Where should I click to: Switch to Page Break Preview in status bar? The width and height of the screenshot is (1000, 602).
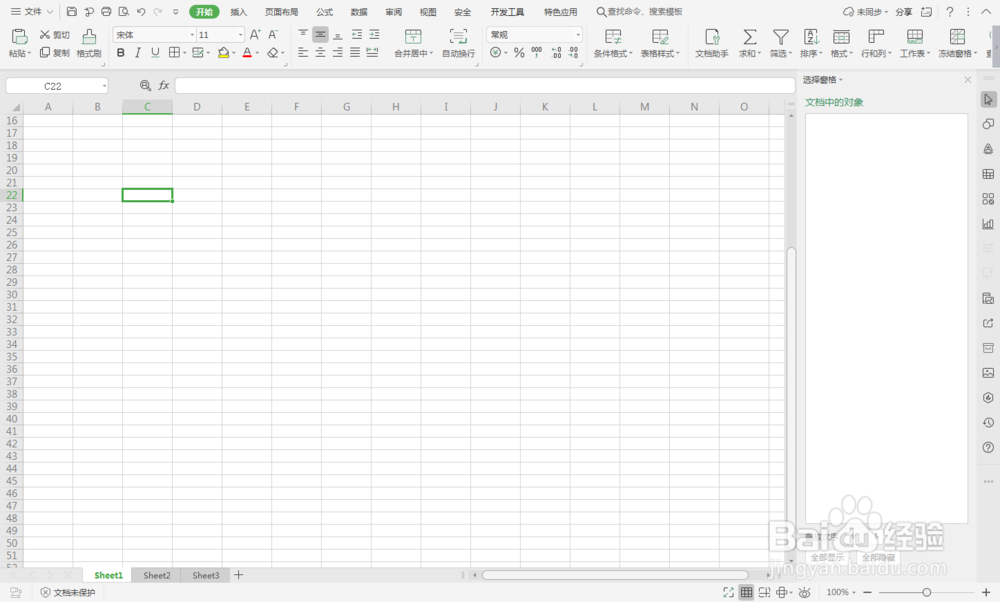(764, 592)
